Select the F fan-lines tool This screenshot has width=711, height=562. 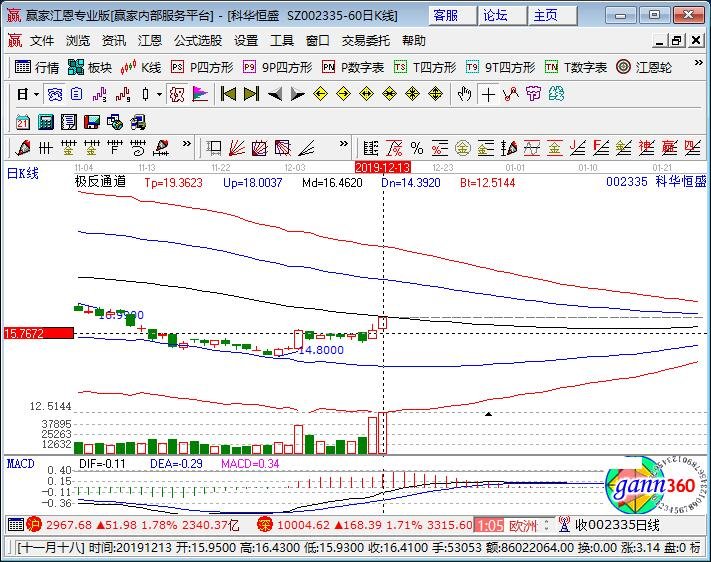[x=601, y=148]
